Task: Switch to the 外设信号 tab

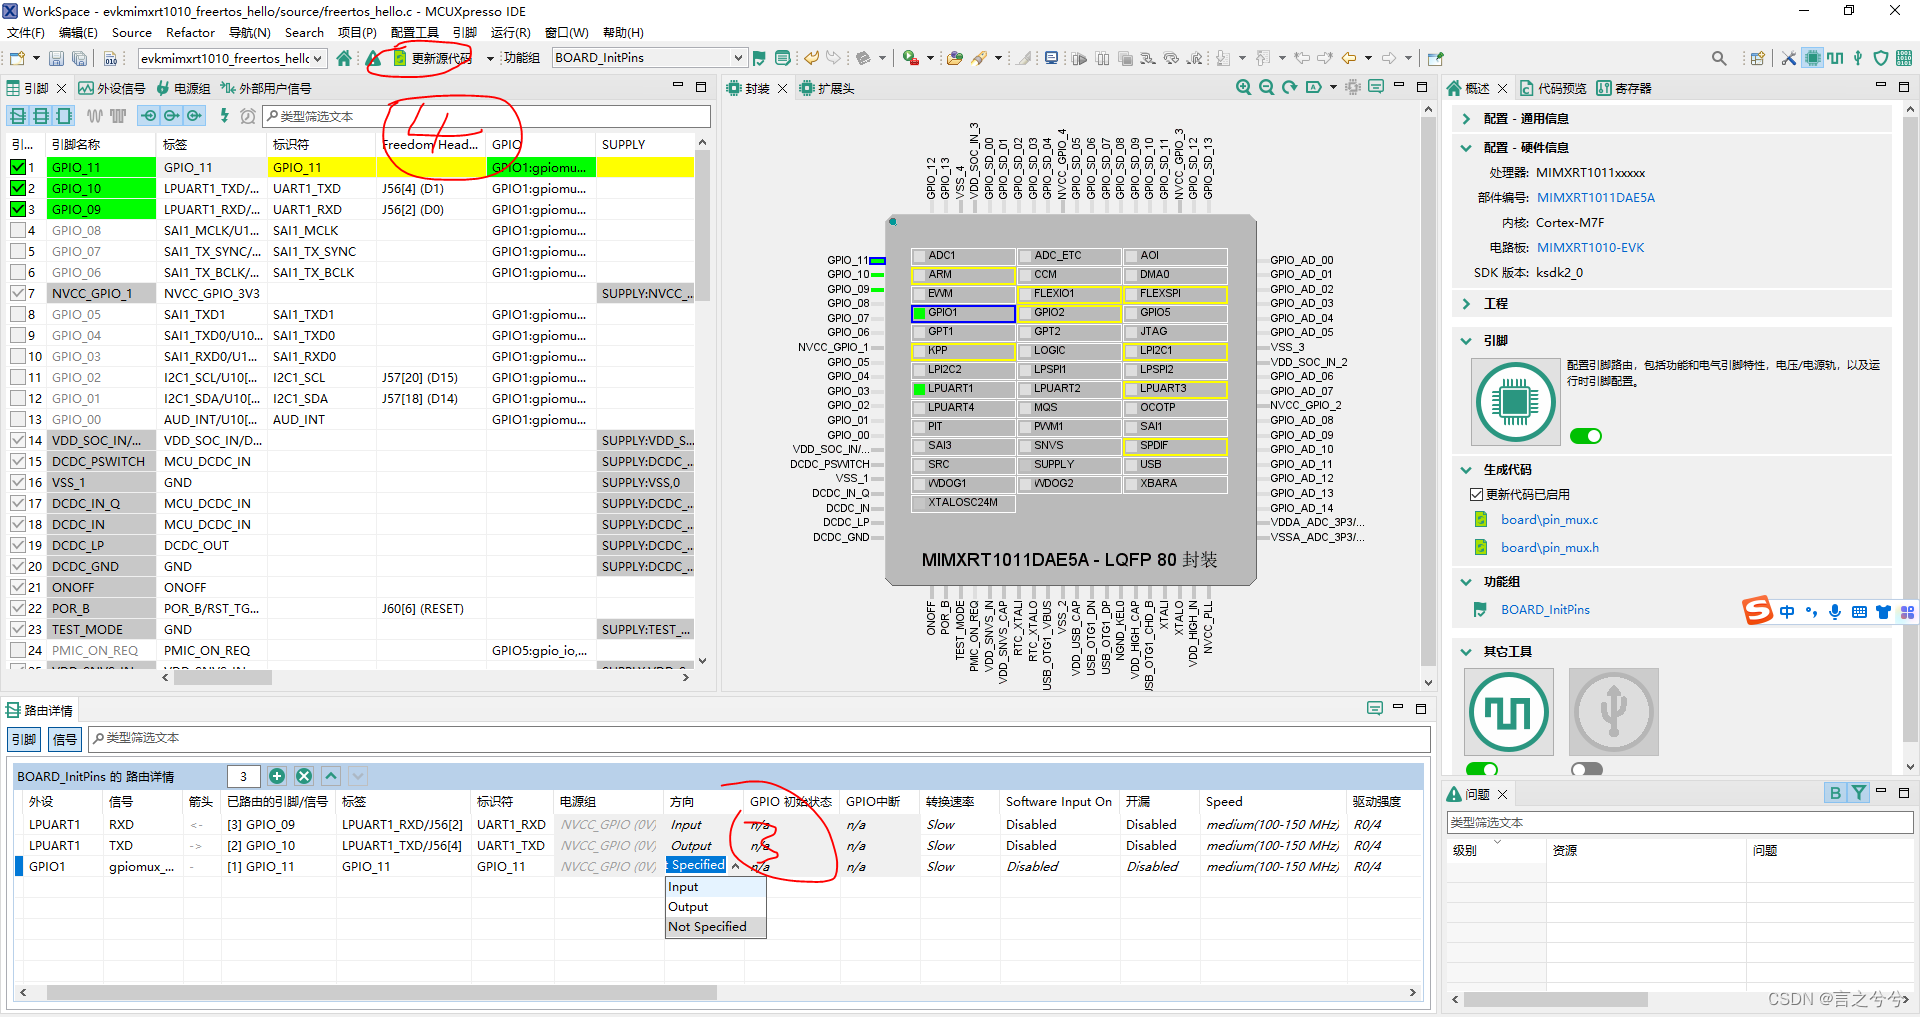Action: [x=112, y=88]
